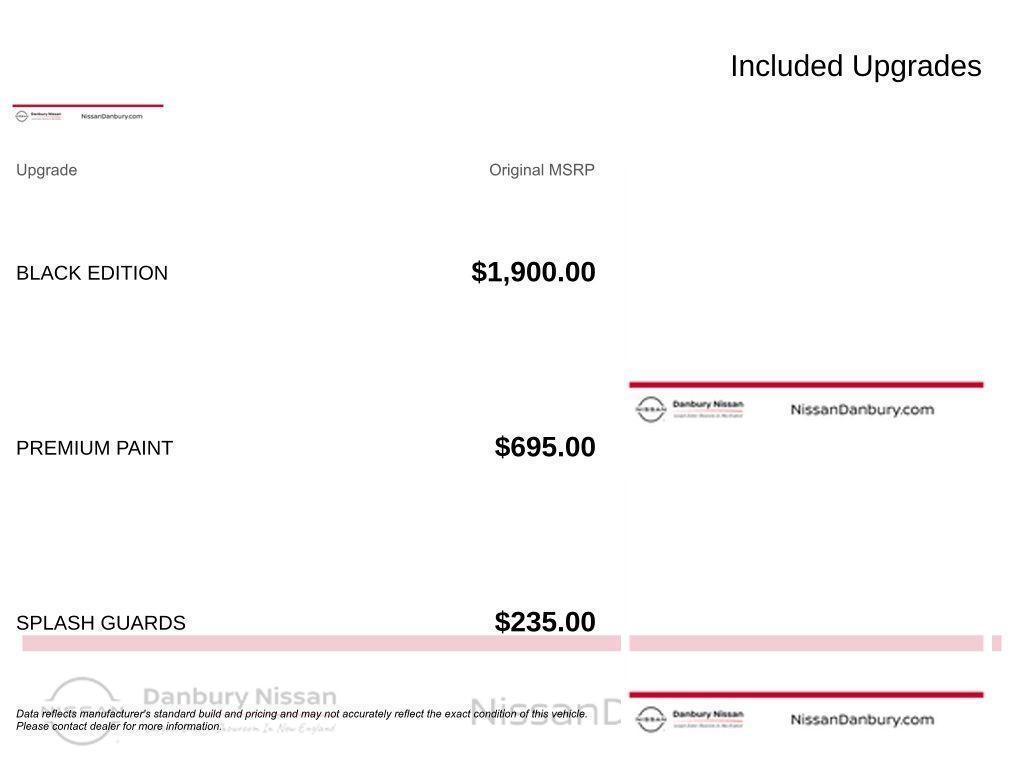Click the Nissan logo in the bottom-right banner
This screenshot has height=768, width=1024.
pyautogui.click(x=650, y=719)
